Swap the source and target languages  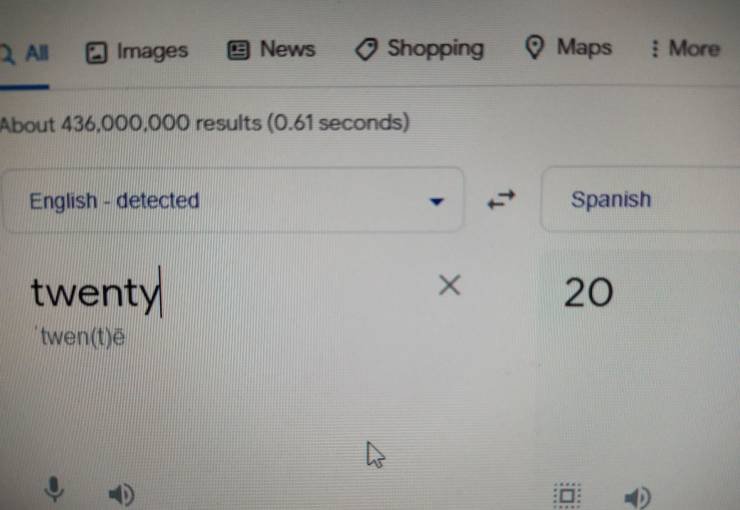pos(500,201)
